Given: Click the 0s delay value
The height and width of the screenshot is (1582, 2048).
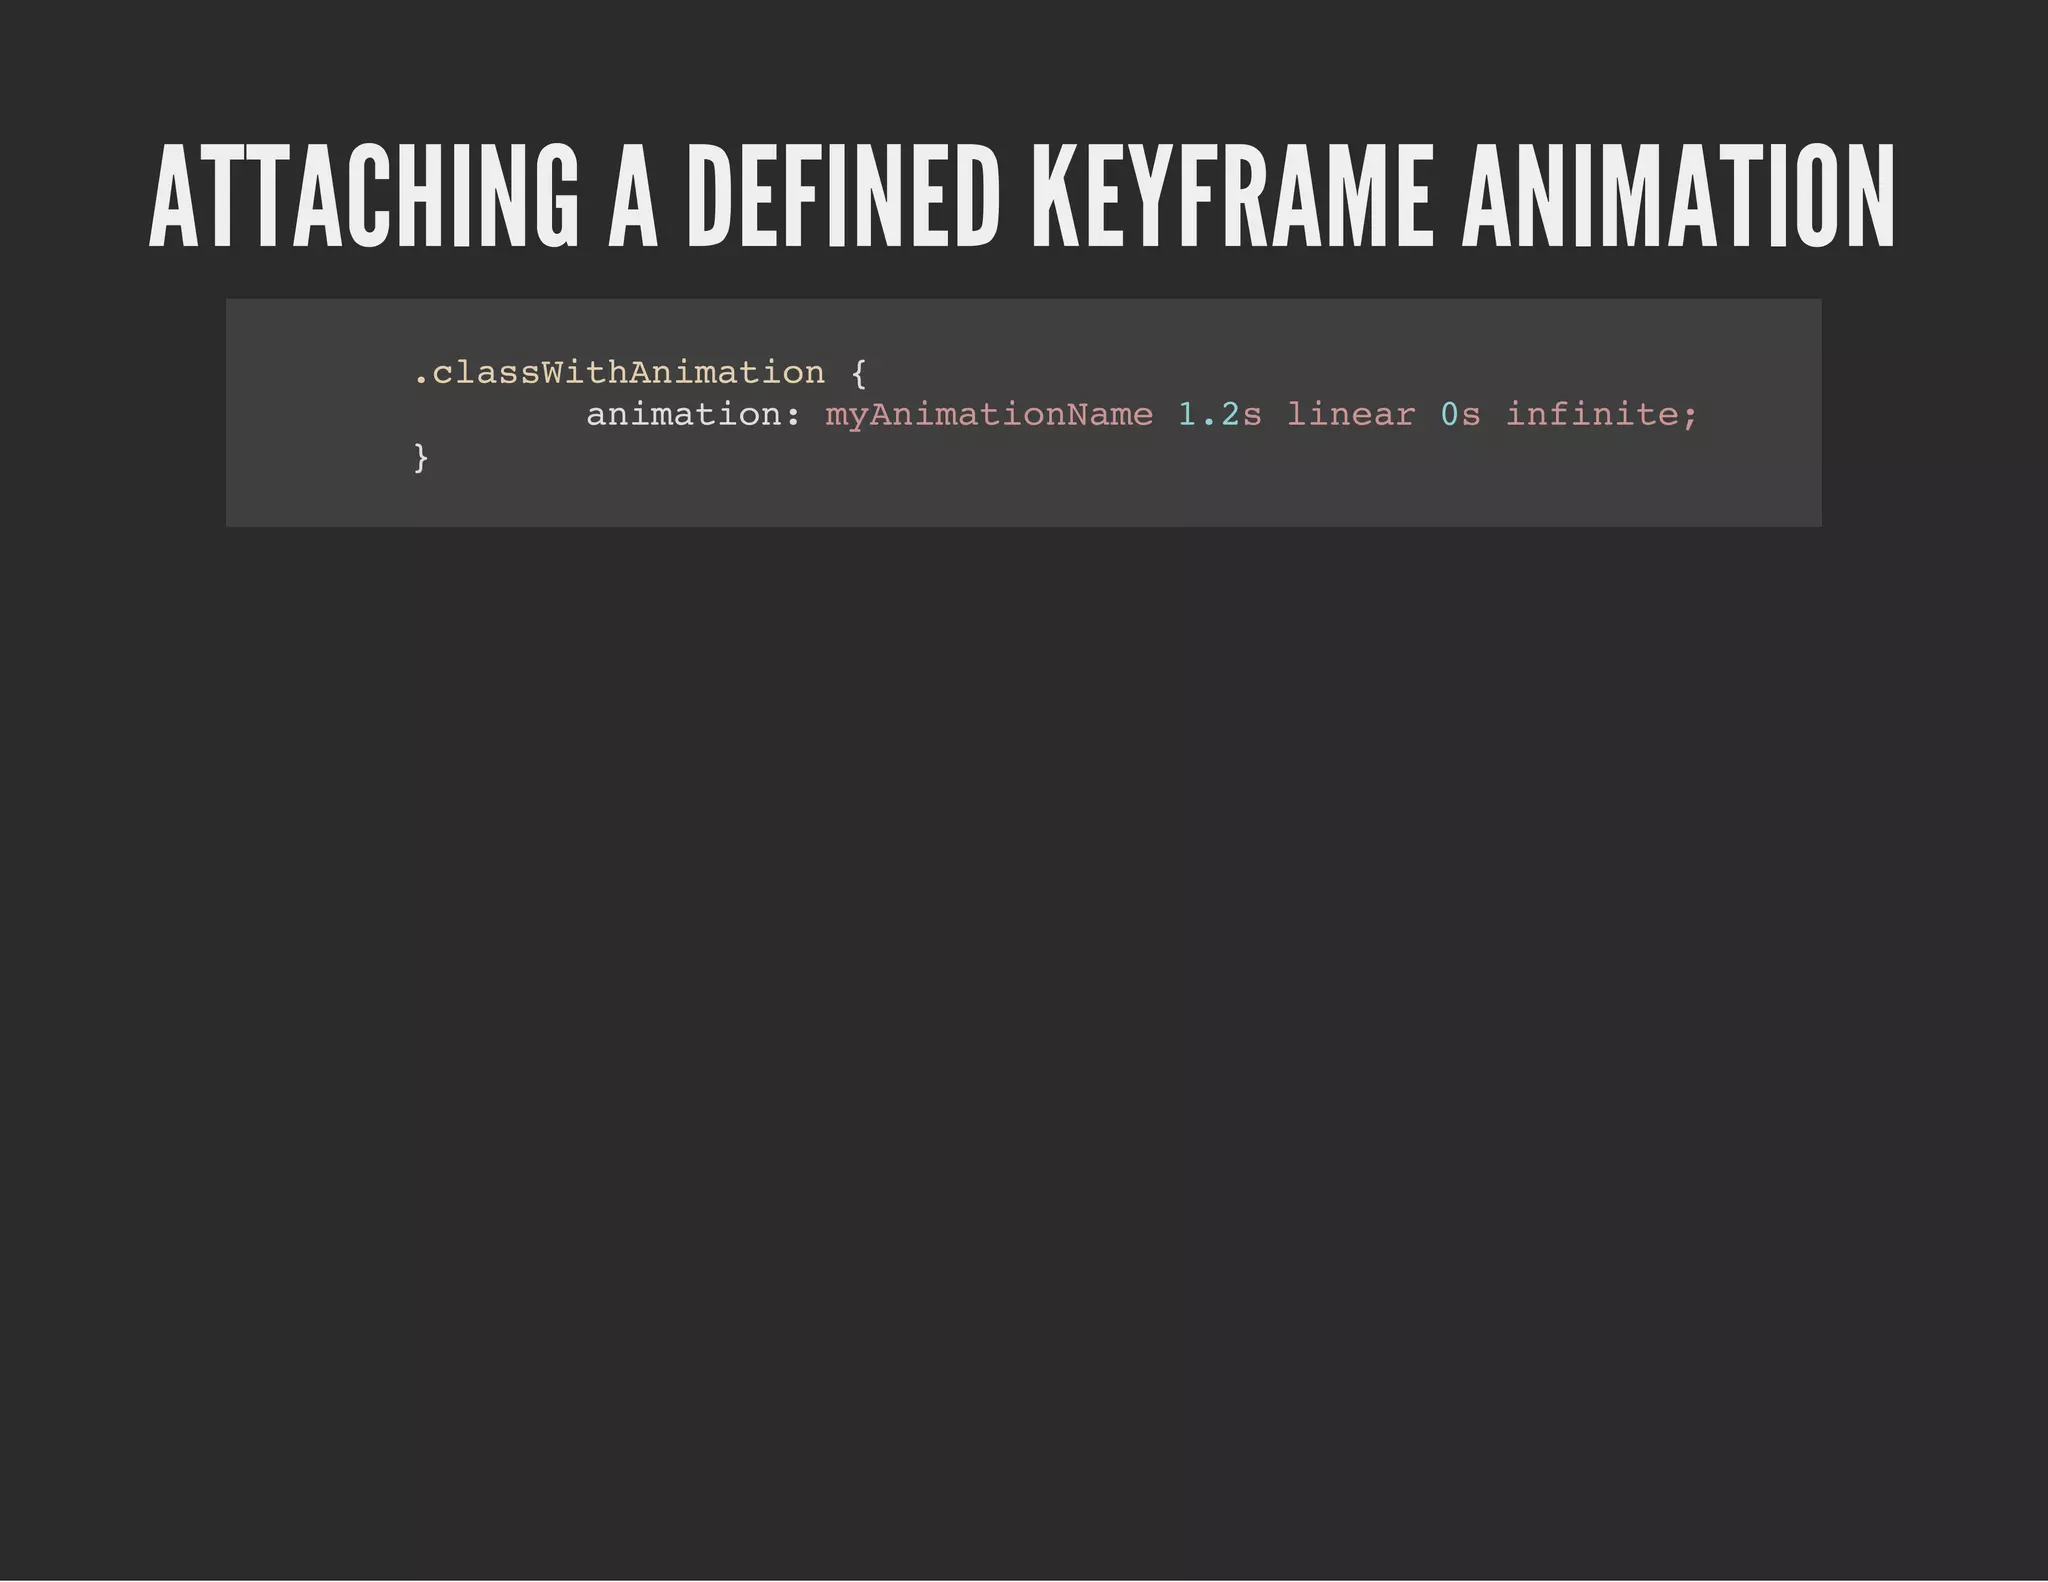Looking at the screenshot, I should point(1460,415).
